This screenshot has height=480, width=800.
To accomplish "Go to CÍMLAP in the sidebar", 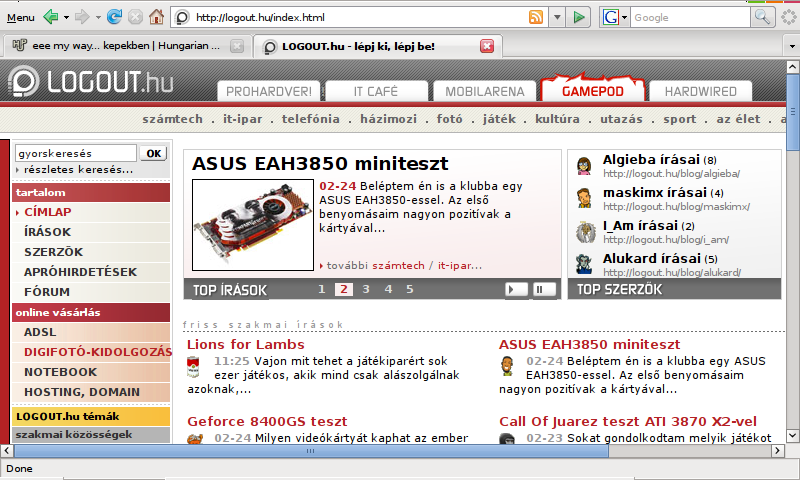I will (x=47, y=212).
